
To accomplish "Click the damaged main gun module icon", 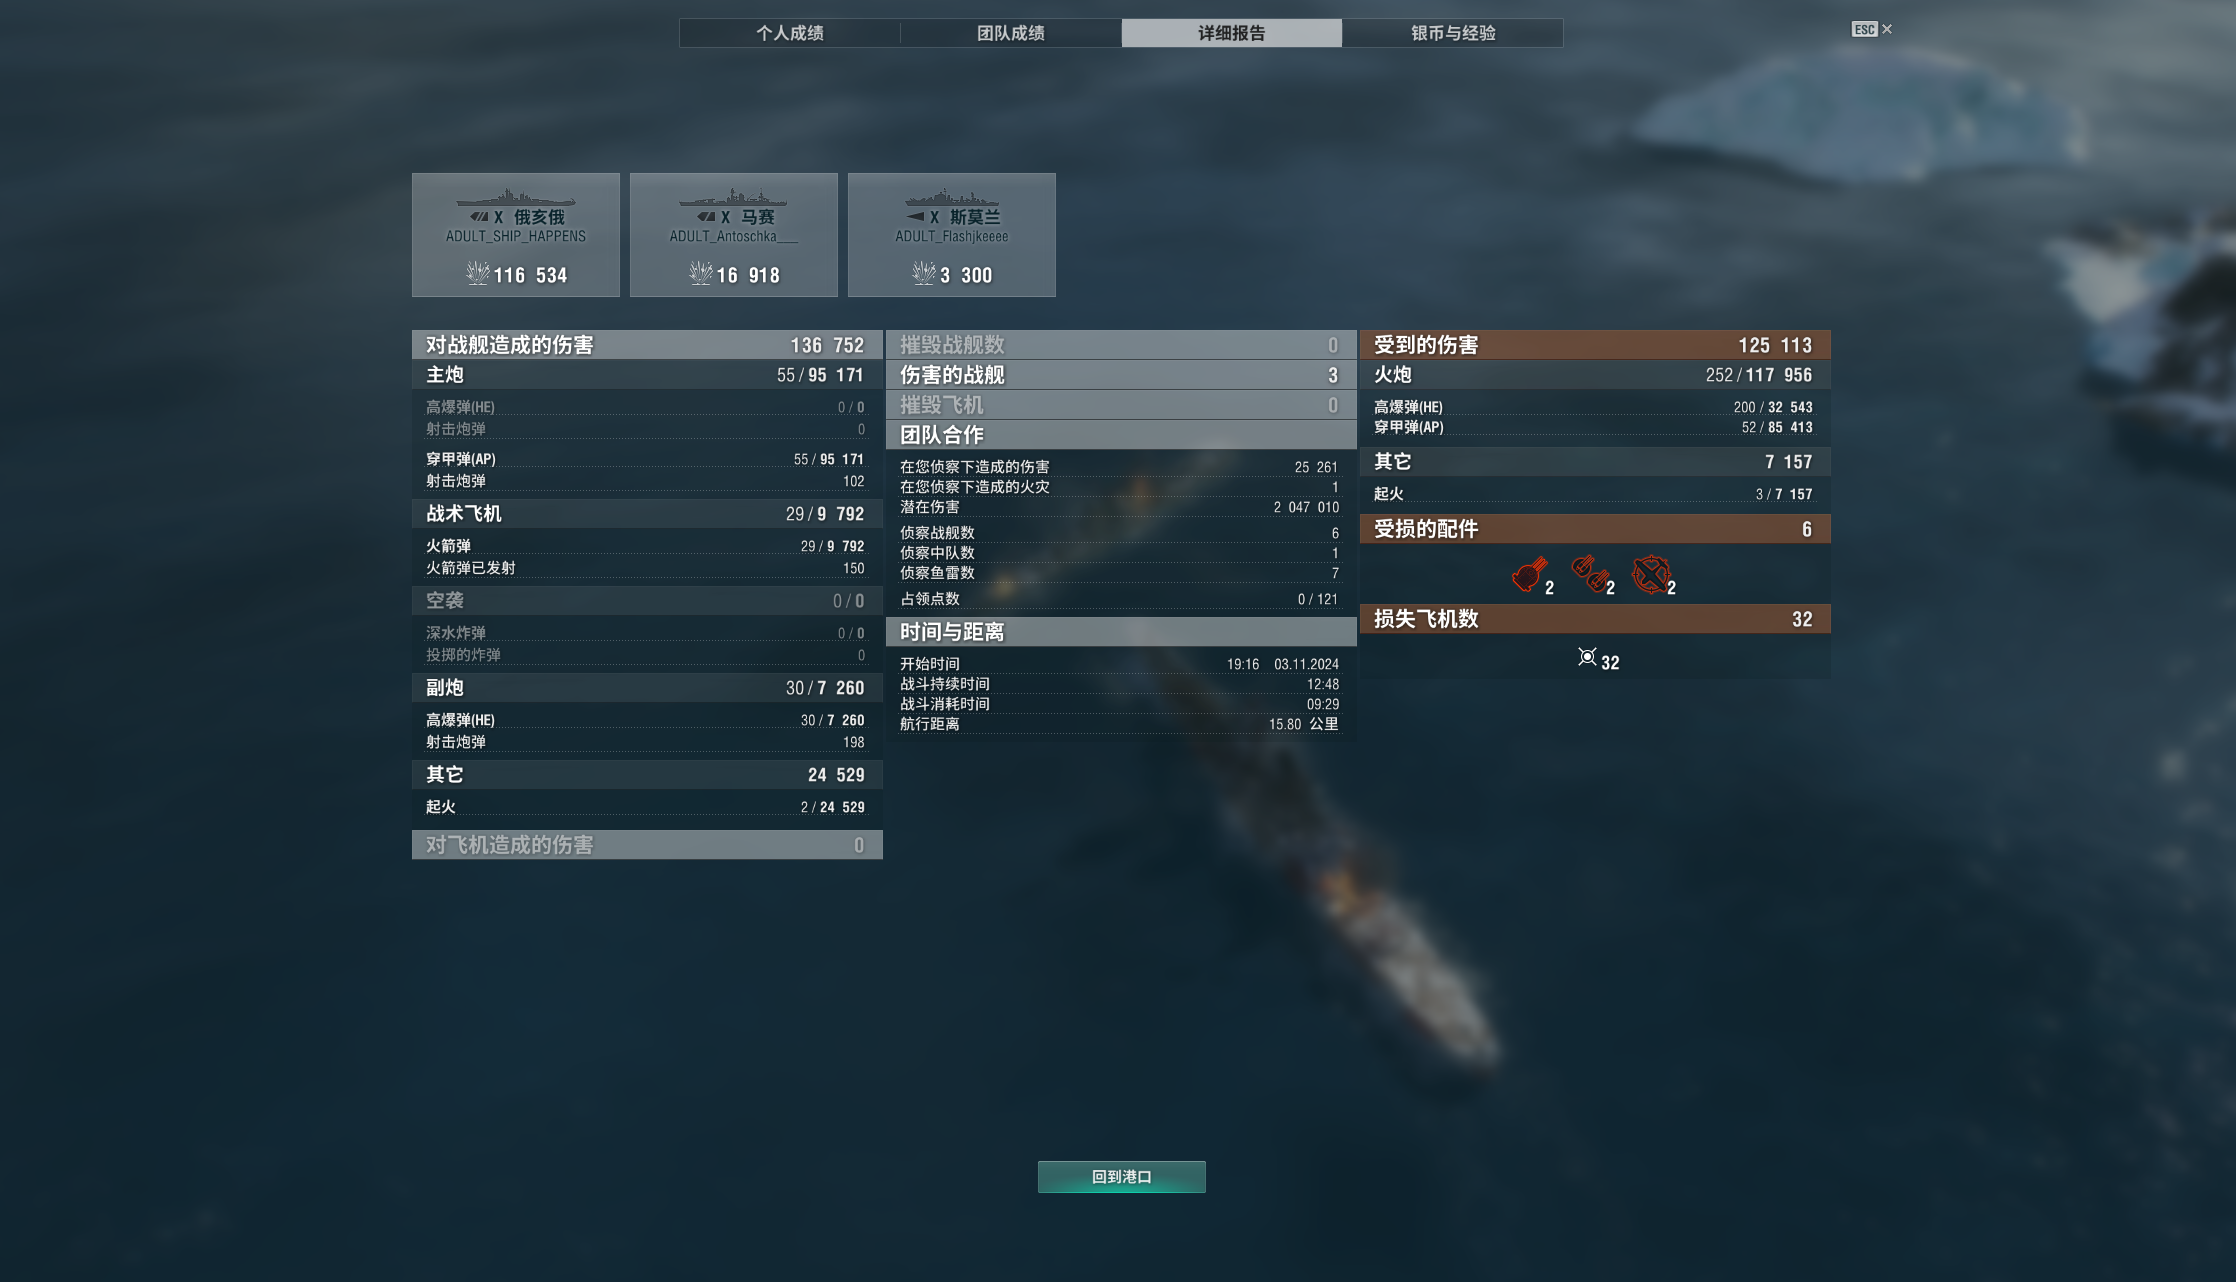I will [x=1529, y=575].
